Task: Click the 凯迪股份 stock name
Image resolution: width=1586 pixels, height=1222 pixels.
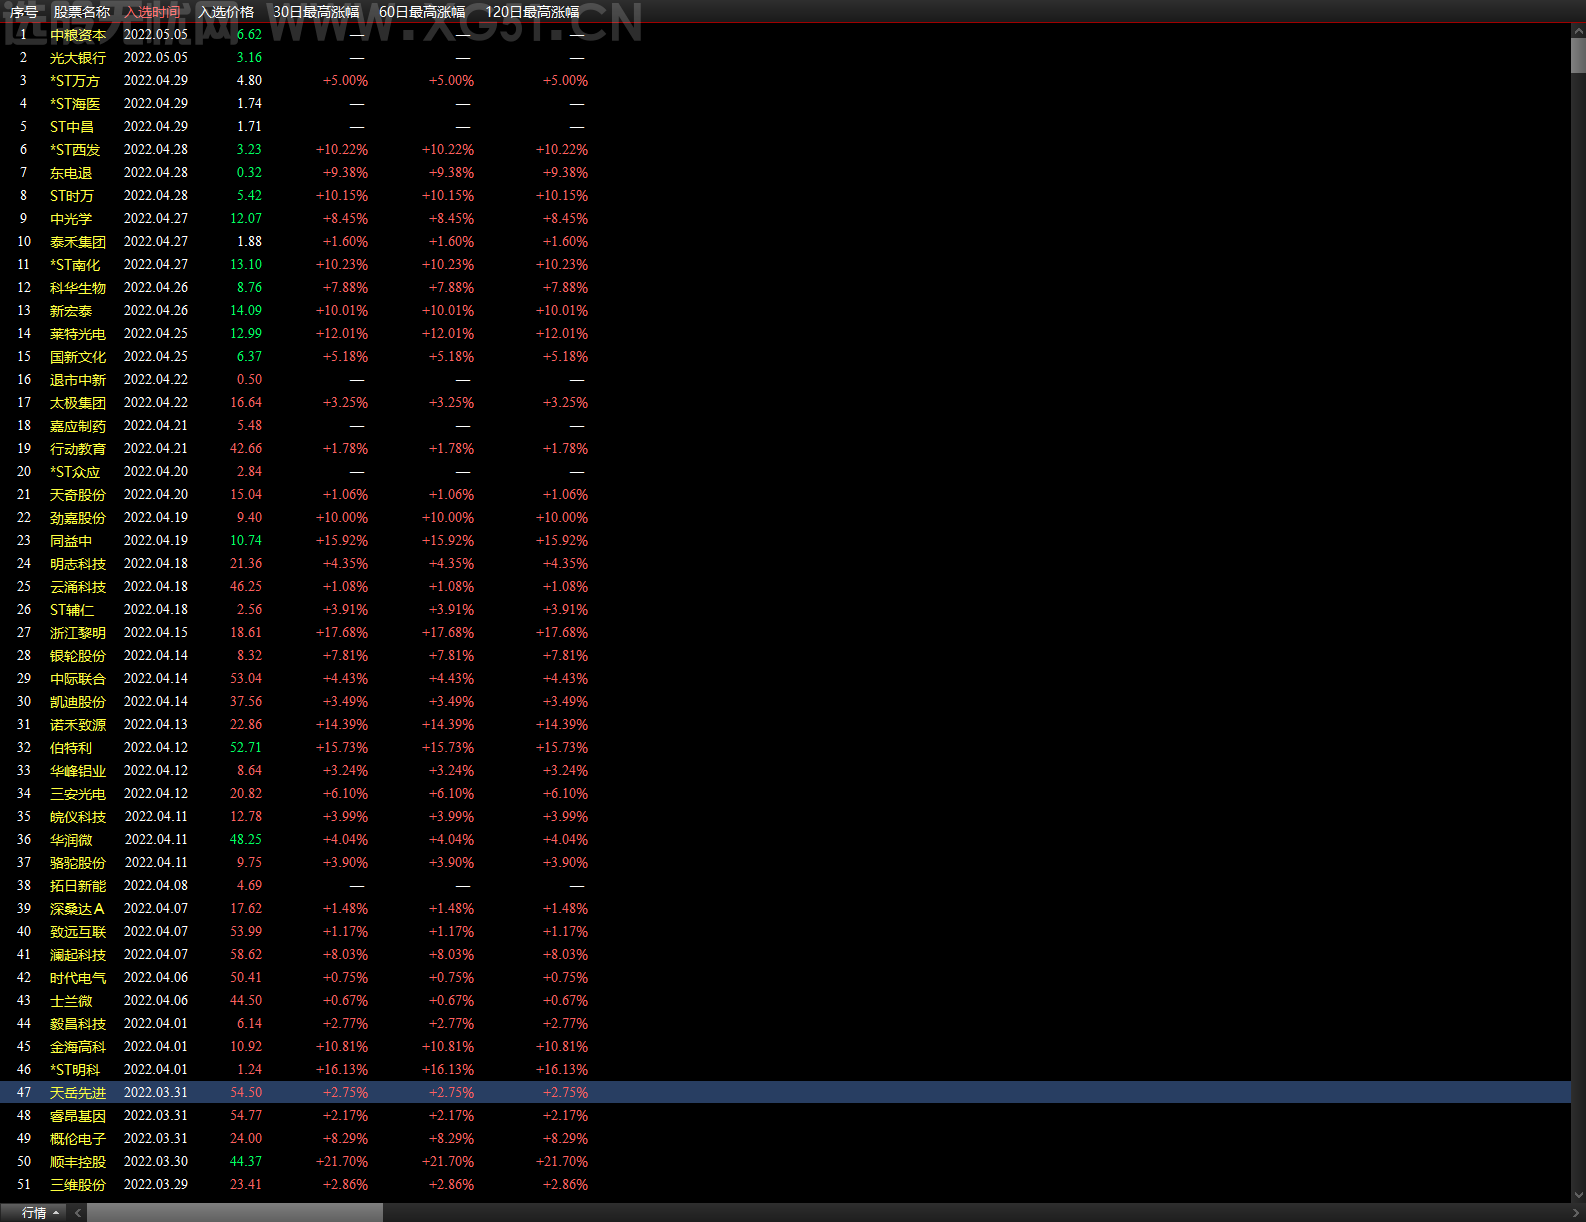Action: [x=78, y=702]
